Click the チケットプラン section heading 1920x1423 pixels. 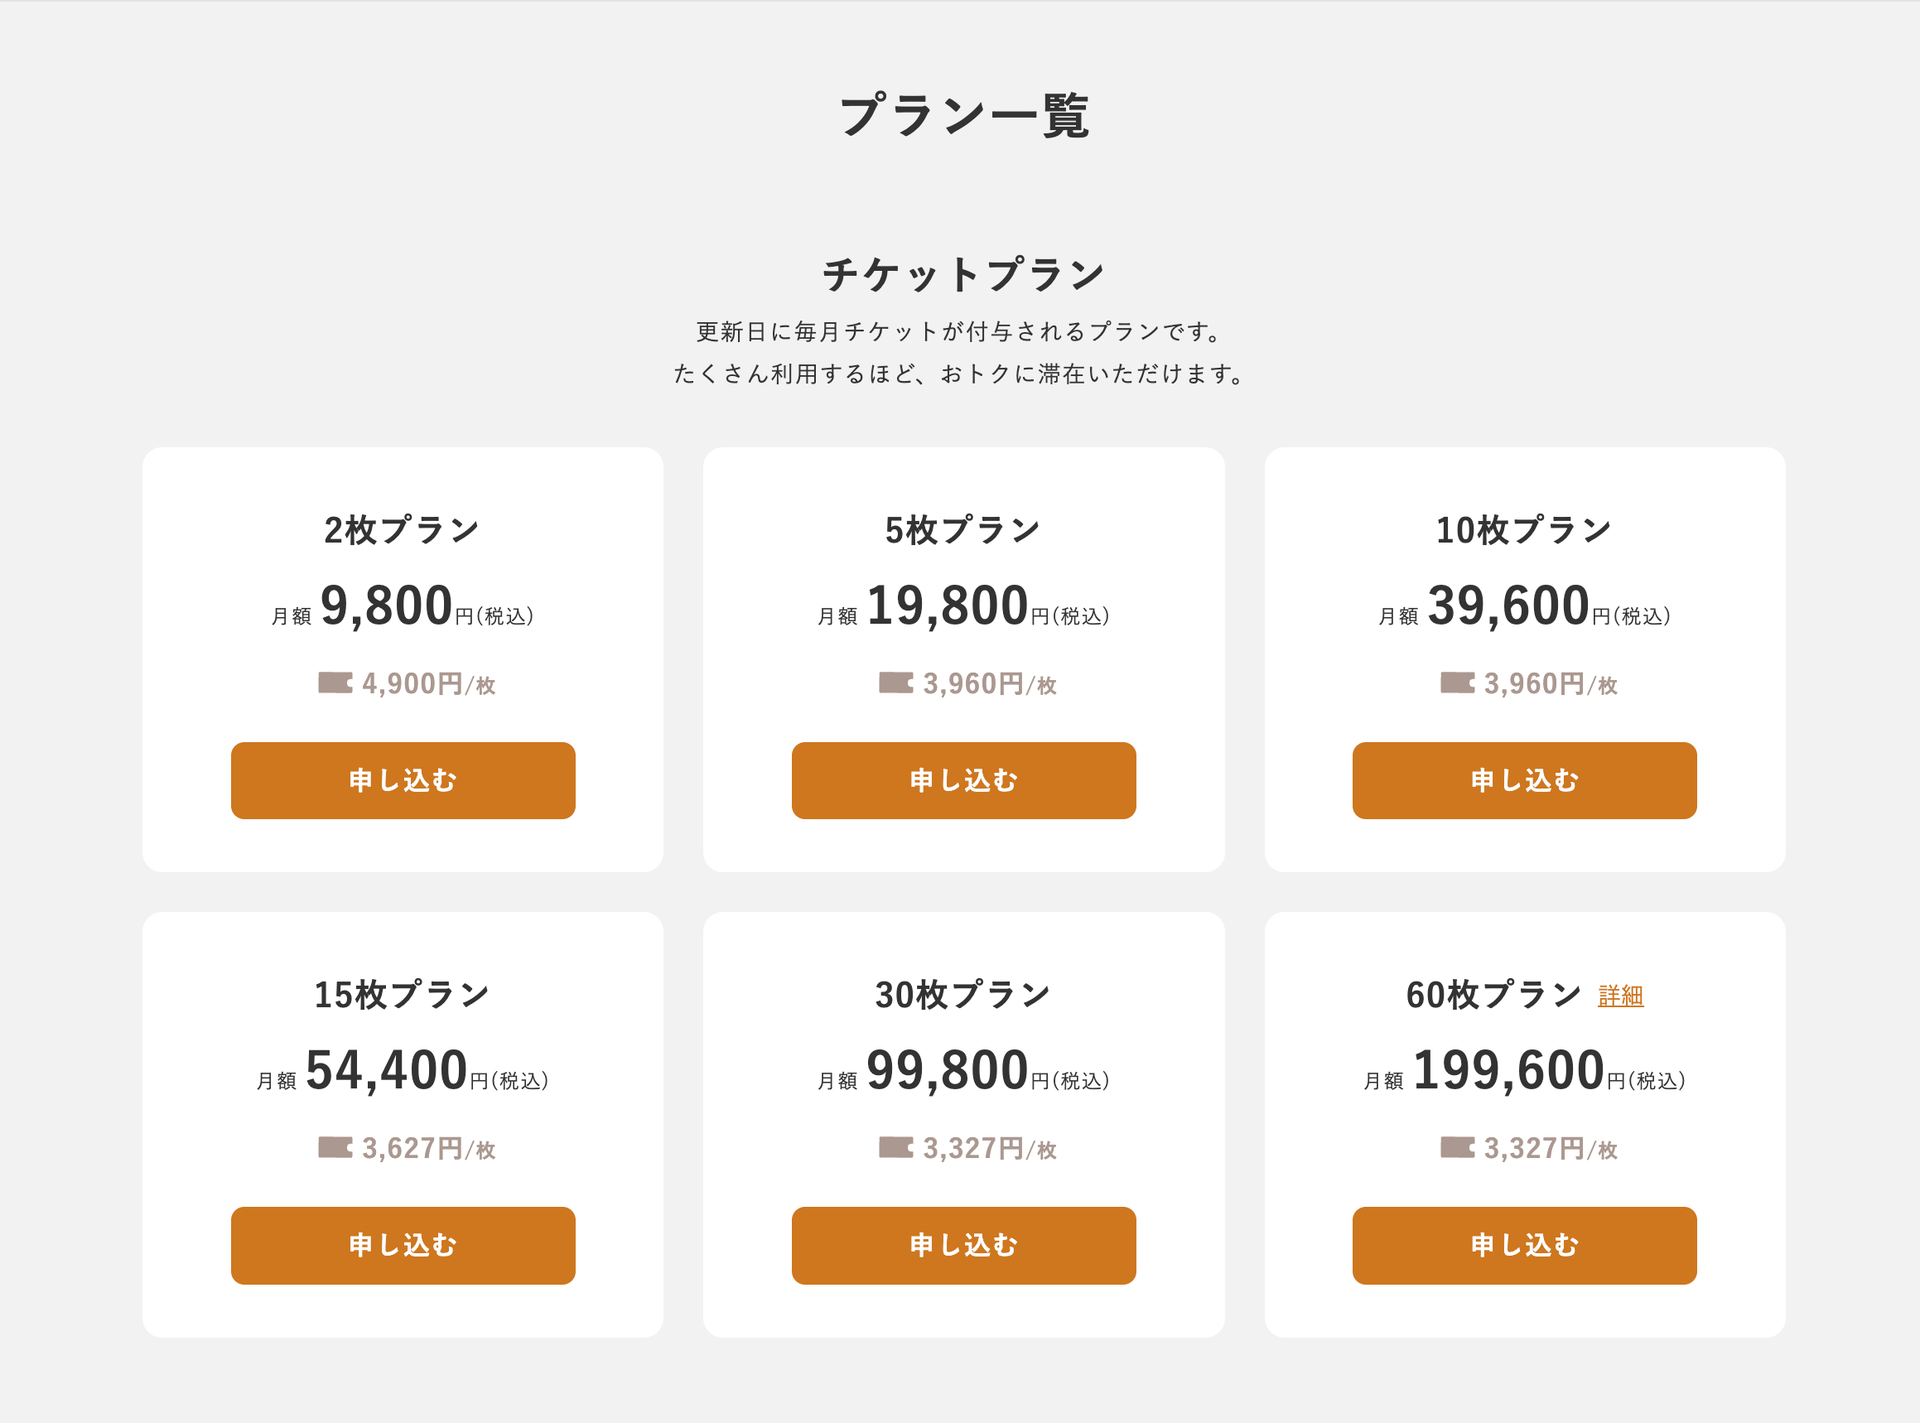[963, 275]
